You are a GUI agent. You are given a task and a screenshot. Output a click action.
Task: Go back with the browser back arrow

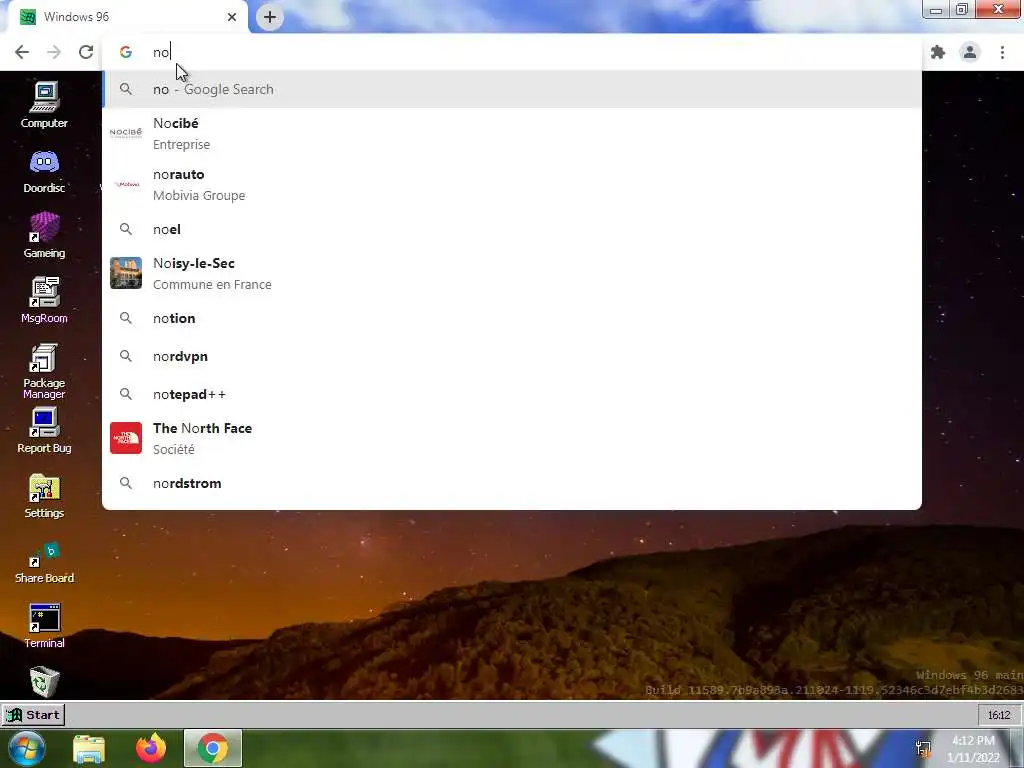22,52
